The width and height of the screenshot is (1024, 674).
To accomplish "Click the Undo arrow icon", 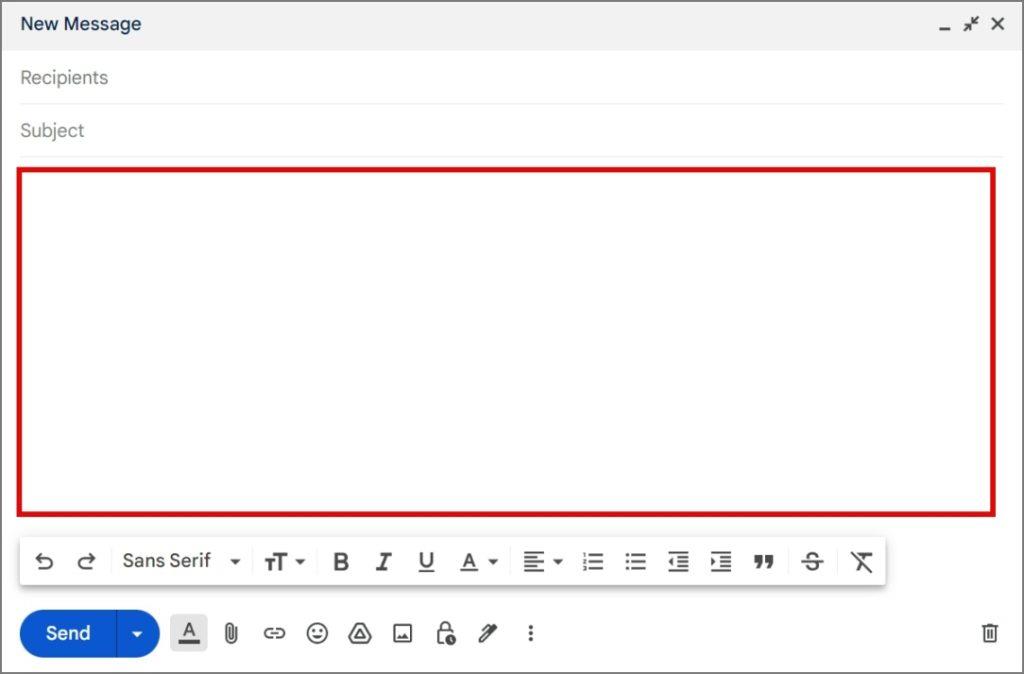I will tap(44, 561).
